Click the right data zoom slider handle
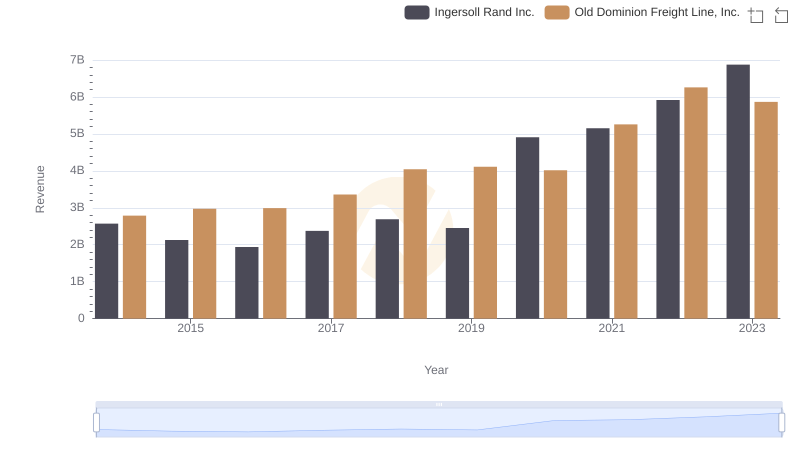Viewport: 800px width, 461px height. [781, 423]
